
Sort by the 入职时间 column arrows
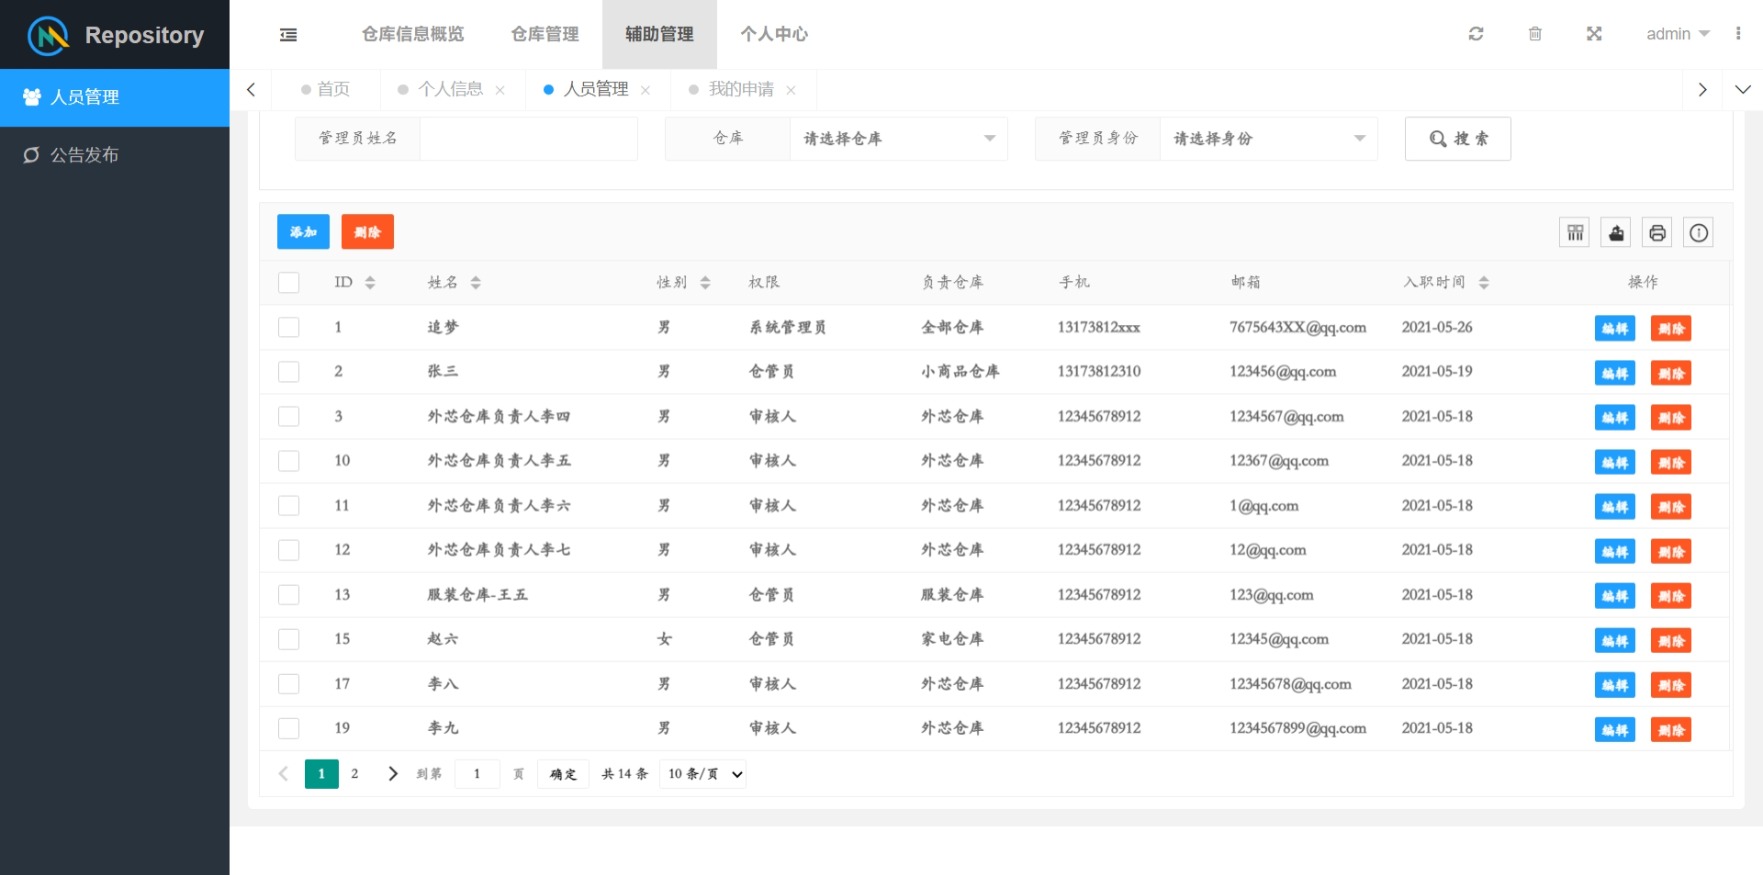1484,283
